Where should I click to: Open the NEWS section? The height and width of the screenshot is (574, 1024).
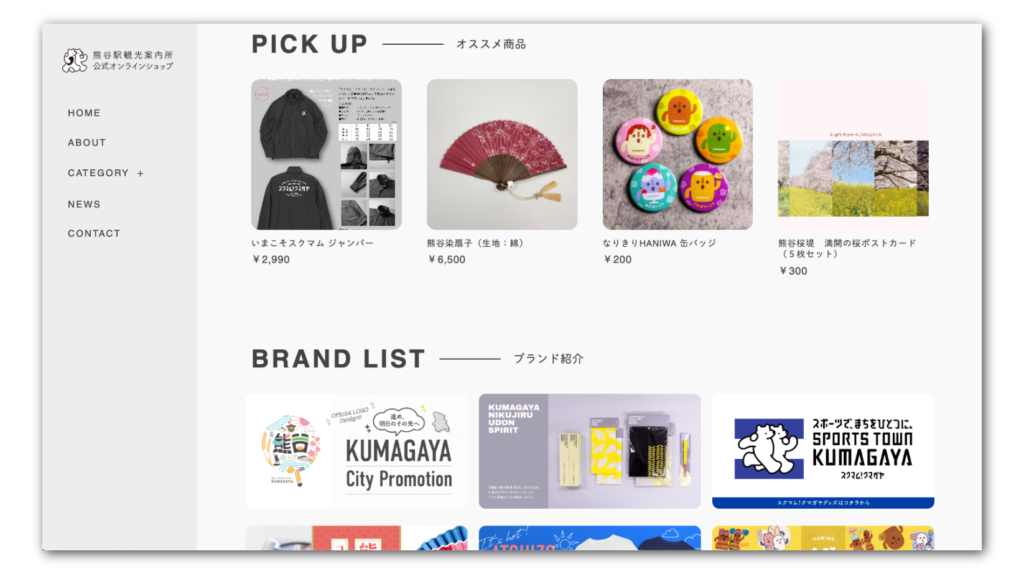[84, 204]
